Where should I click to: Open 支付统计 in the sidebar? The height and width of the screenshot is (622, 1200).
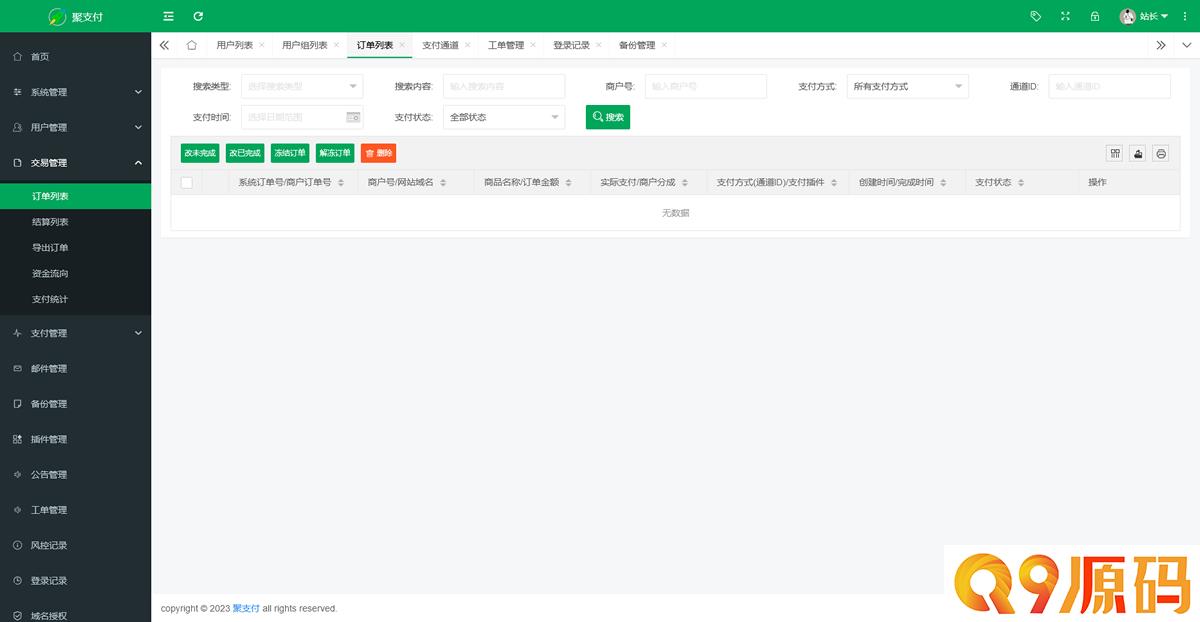pyautogui.click(x=75, y=299)
